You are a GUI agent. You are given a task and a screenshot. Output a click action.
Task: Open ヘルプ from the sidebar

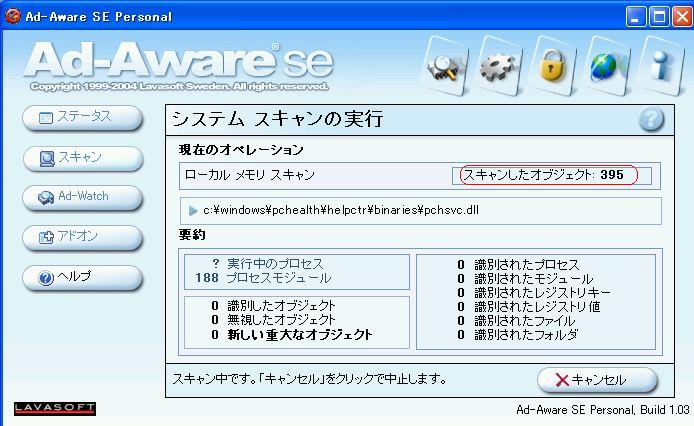[x=83, y=277]
